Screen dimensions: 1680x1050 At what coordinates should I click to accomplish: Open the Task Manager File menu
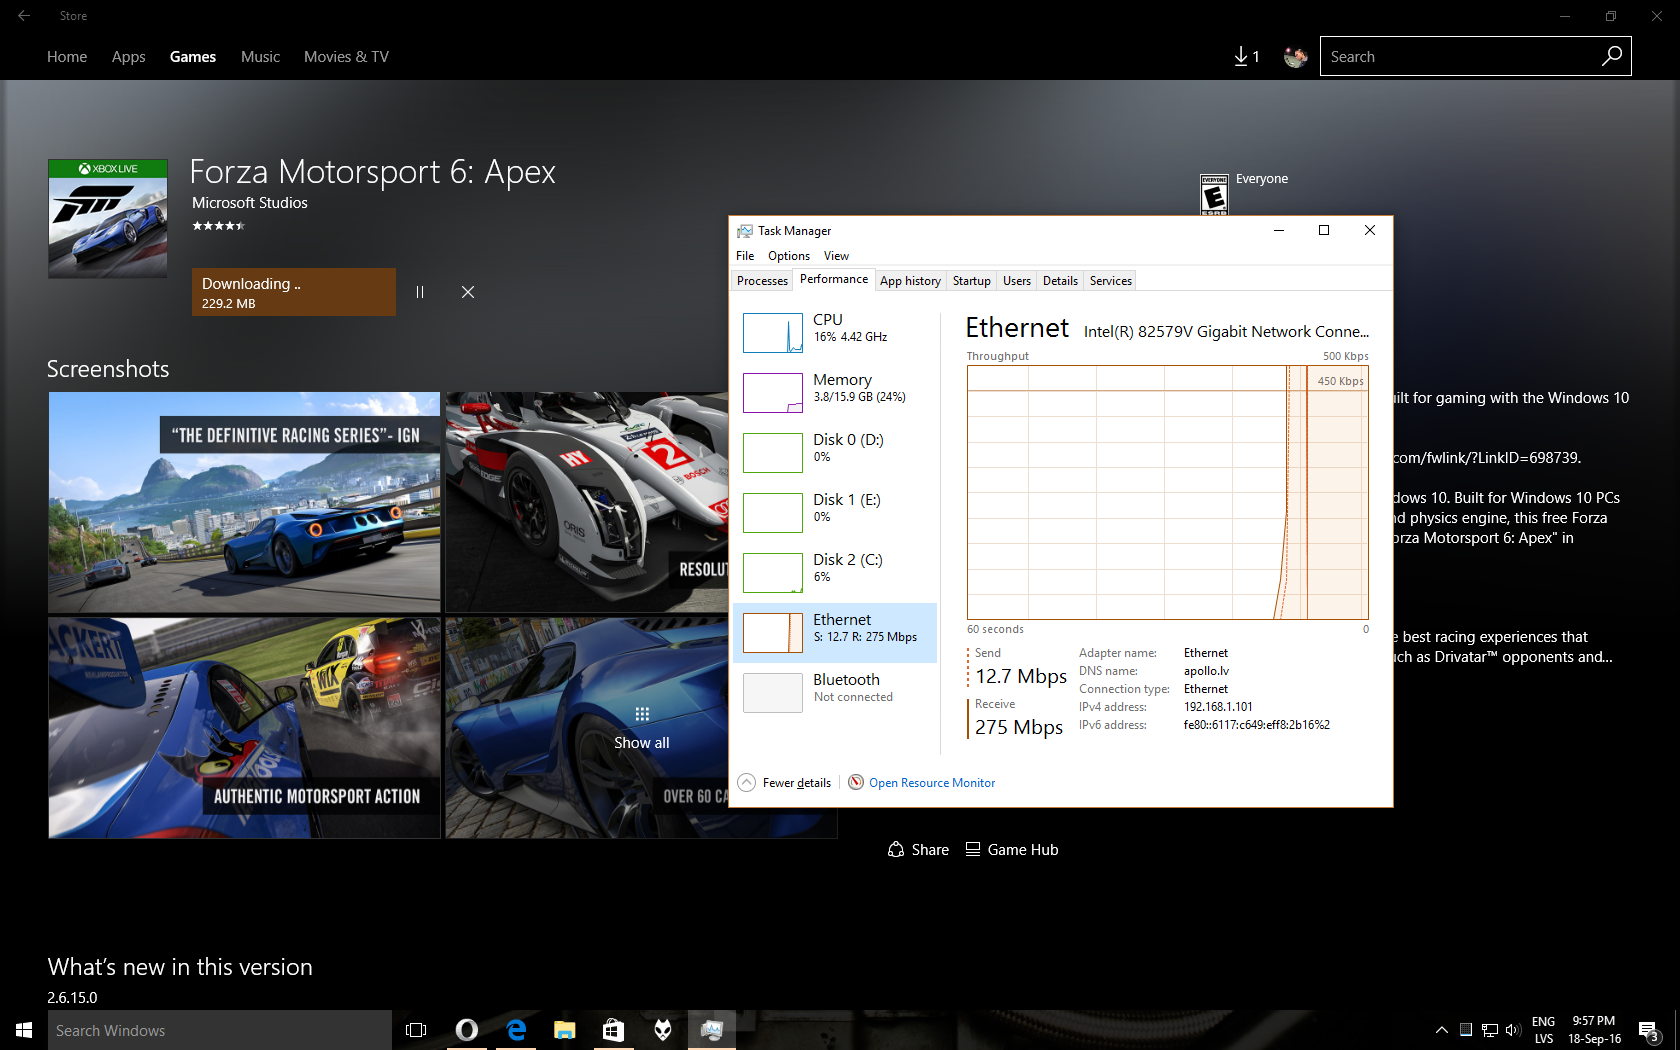[745, 256]
